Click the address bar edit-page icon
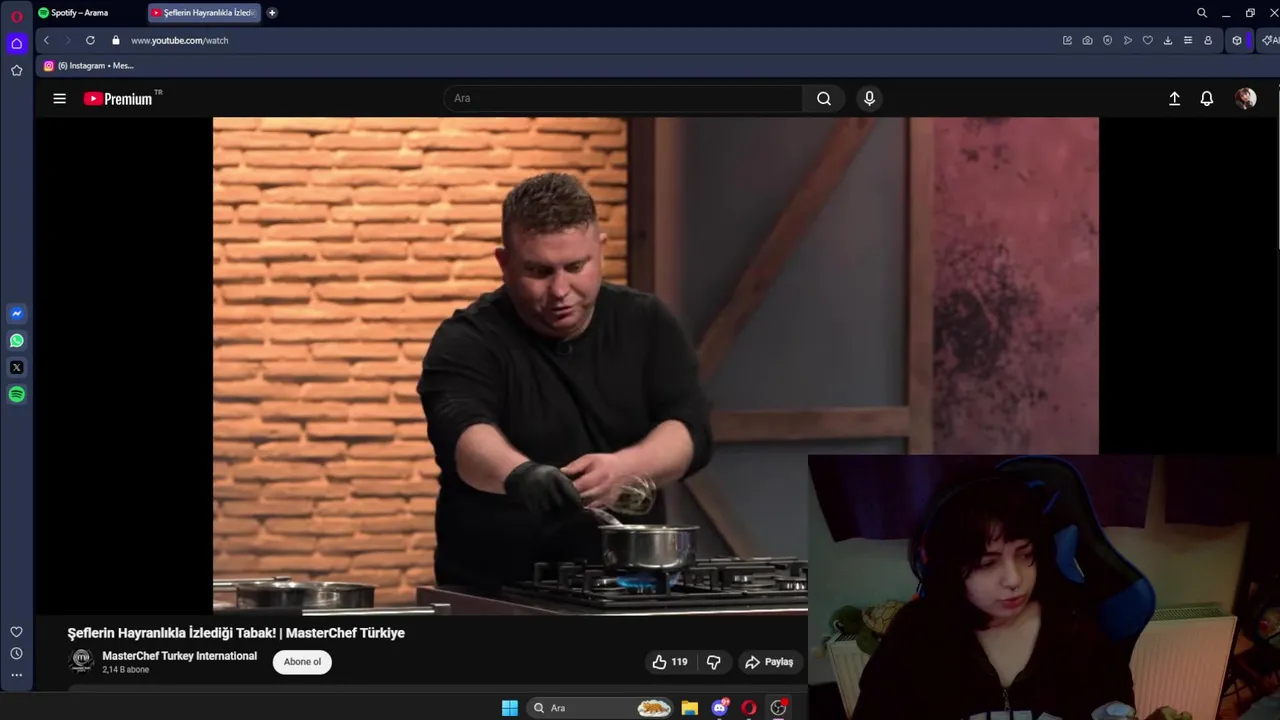Screen dimensions: 1280x720 tap(1067, 40)
